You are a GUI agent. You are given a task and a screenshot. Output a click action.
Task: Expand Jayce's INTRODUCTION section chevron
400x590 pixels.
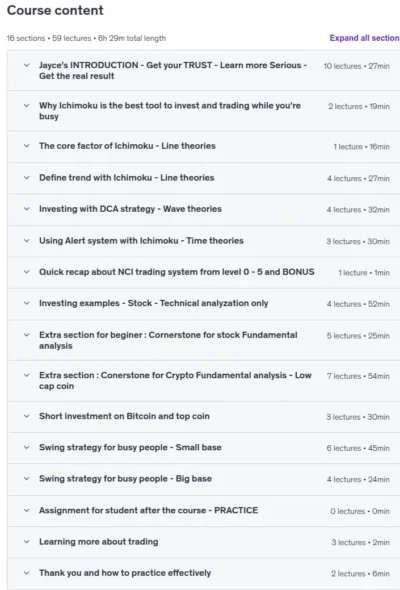point(26,65)
